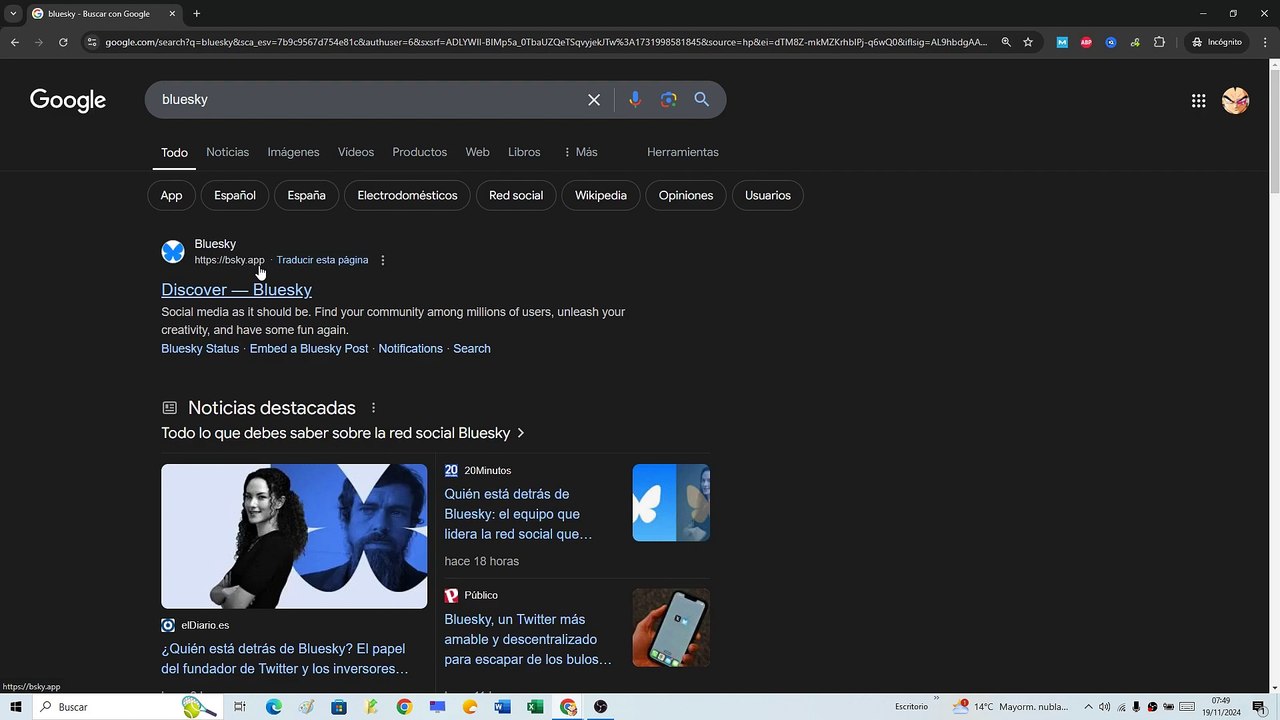This screenshot has height=720, width=1280.
Task: Apply the Opiniones filter chip
Action: 686,195
